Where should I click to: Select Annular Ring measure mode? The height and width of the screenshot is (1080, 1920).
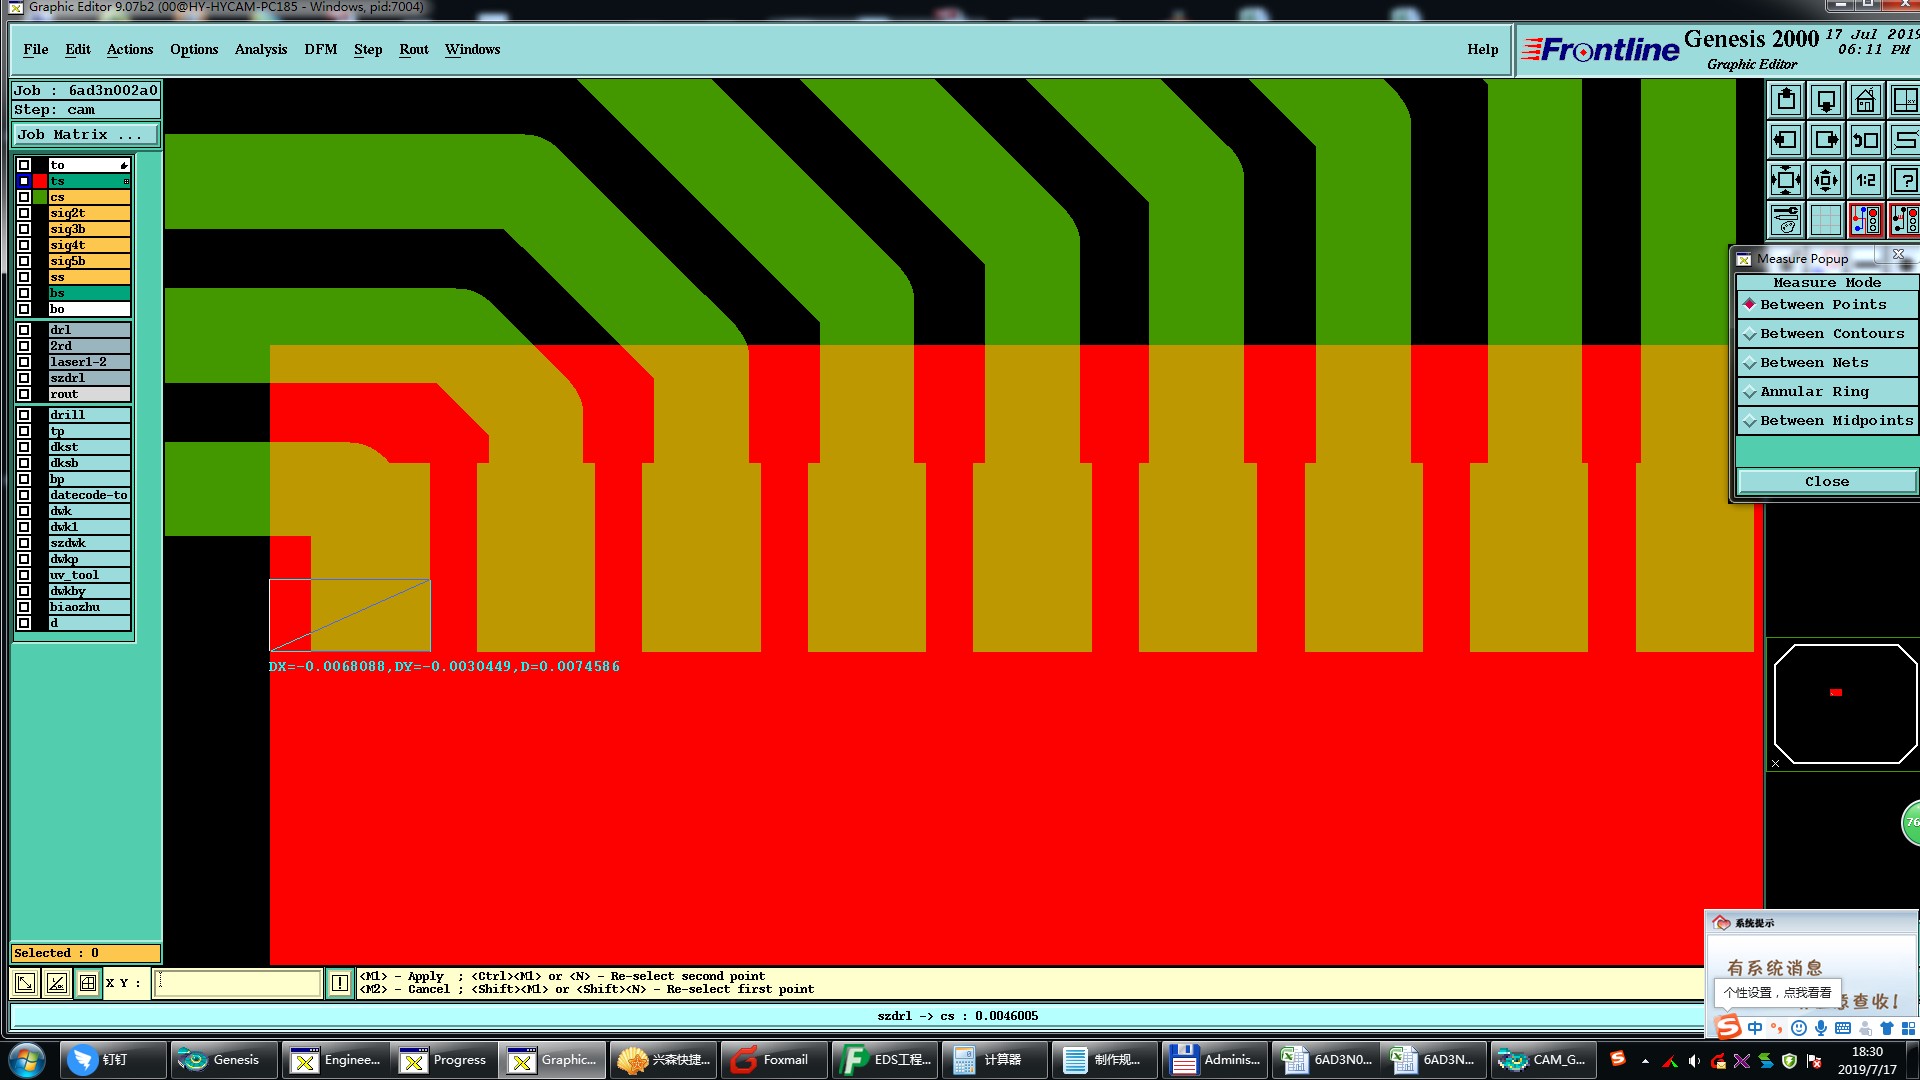[x=1814, y=392]
